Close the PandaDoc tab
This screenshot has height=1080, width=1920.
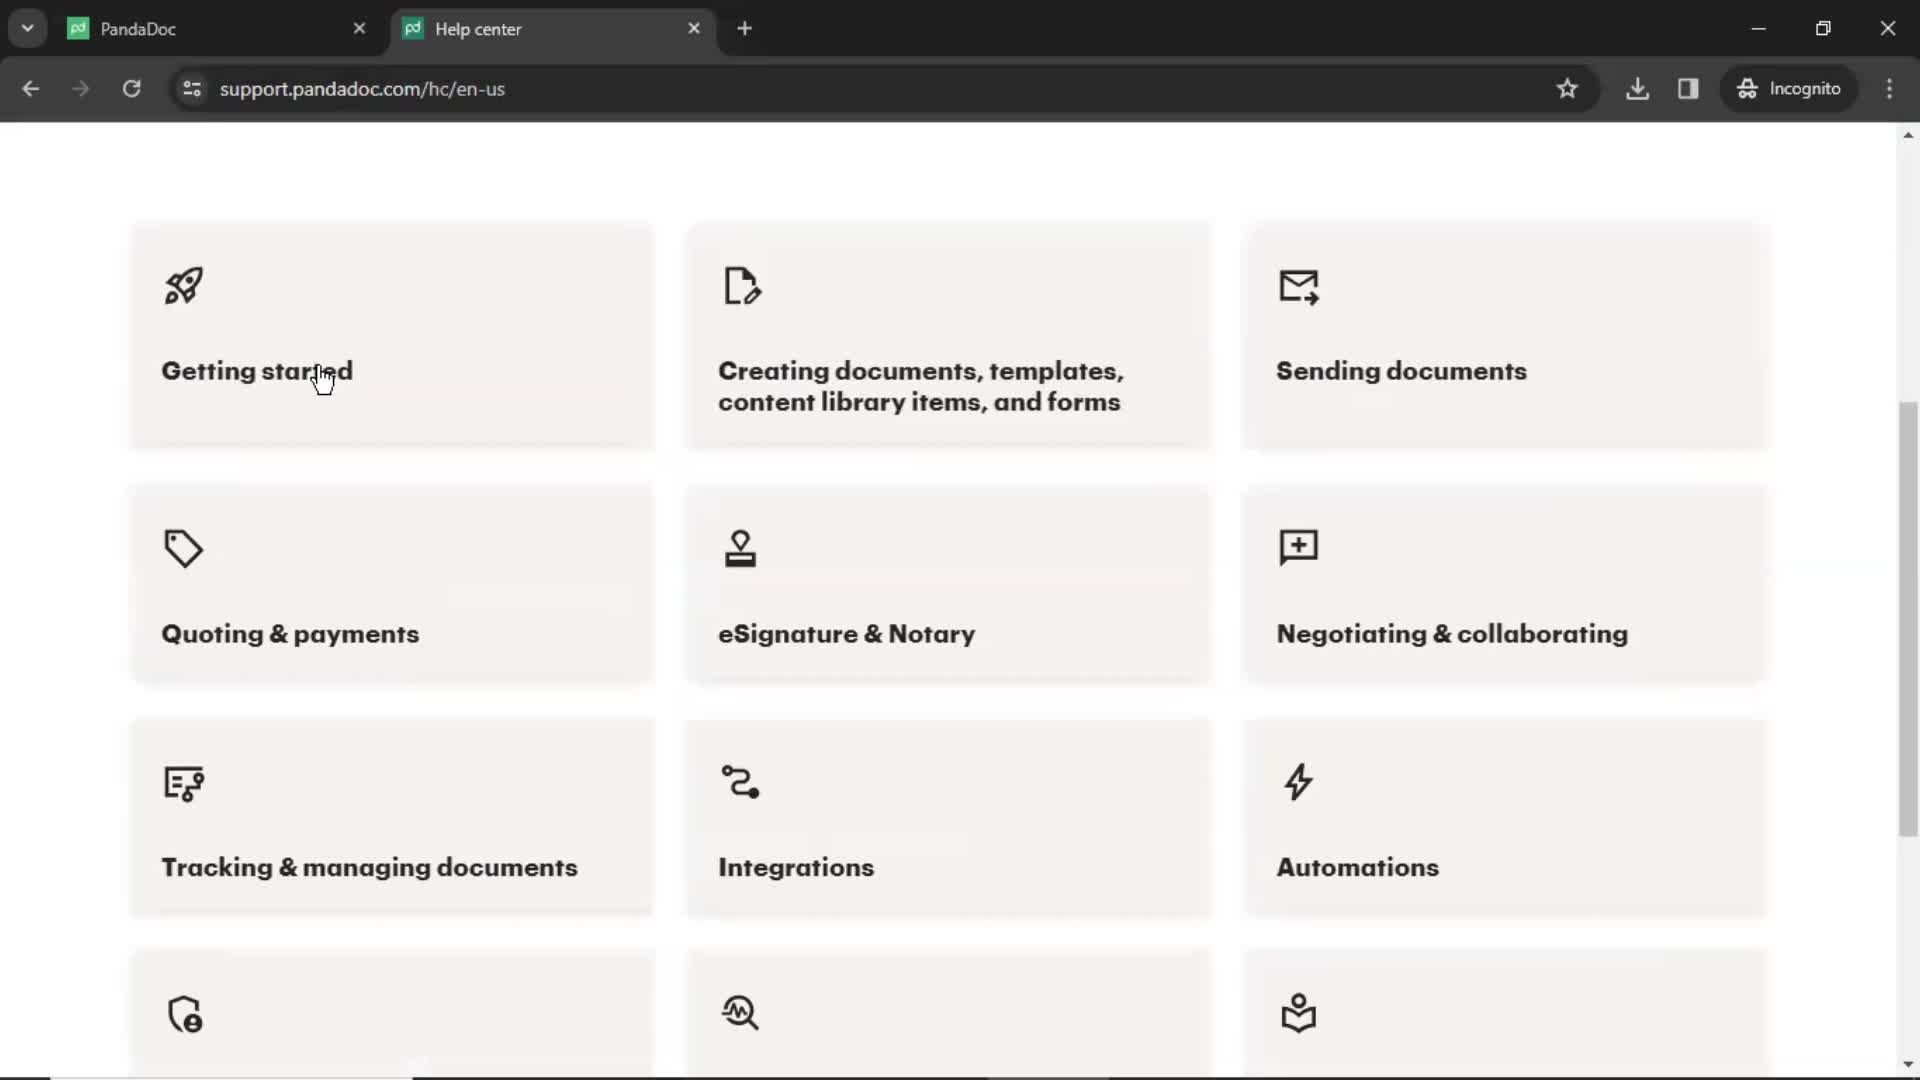click(x=359, y=29)
